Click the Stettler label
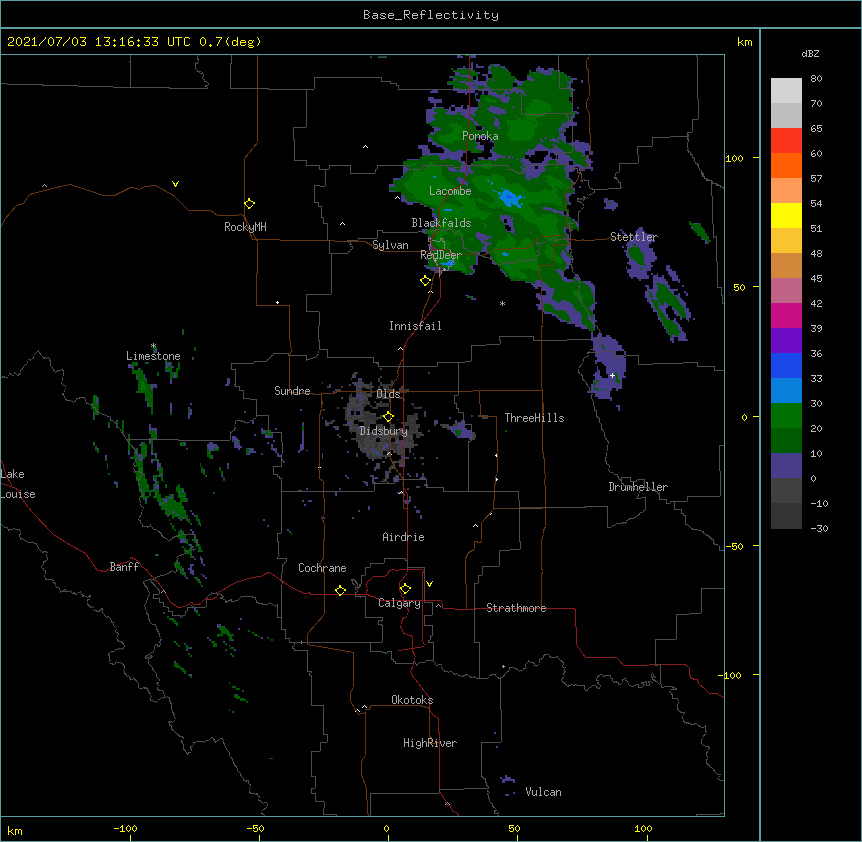Viewport: 862px width, 842px height. click(x=634, y=237)
